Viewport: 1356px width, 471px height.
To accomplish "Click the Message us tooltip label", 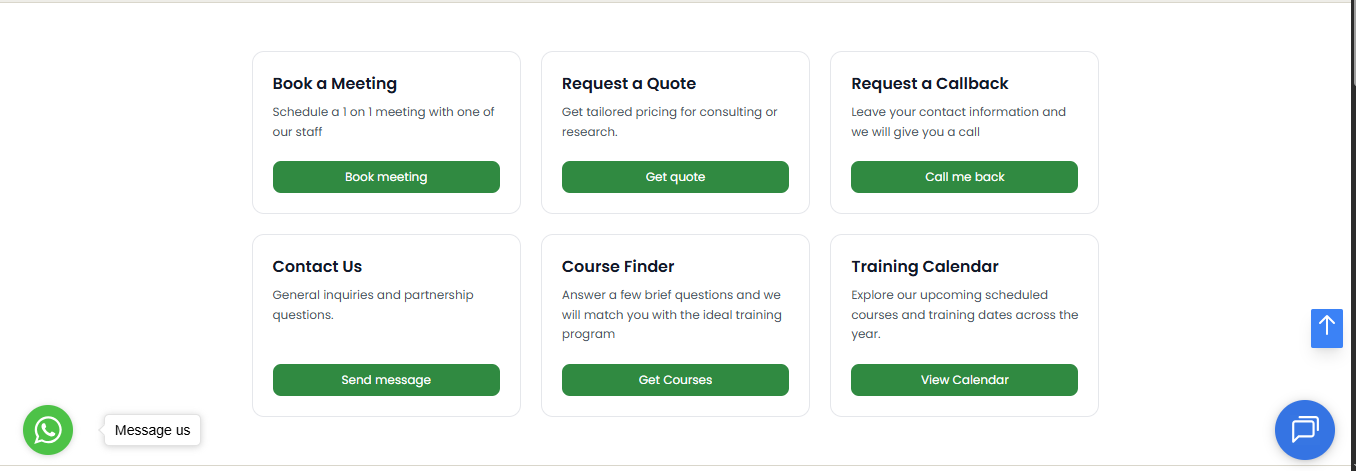I will pyautogui.click(x=152, y=430).
